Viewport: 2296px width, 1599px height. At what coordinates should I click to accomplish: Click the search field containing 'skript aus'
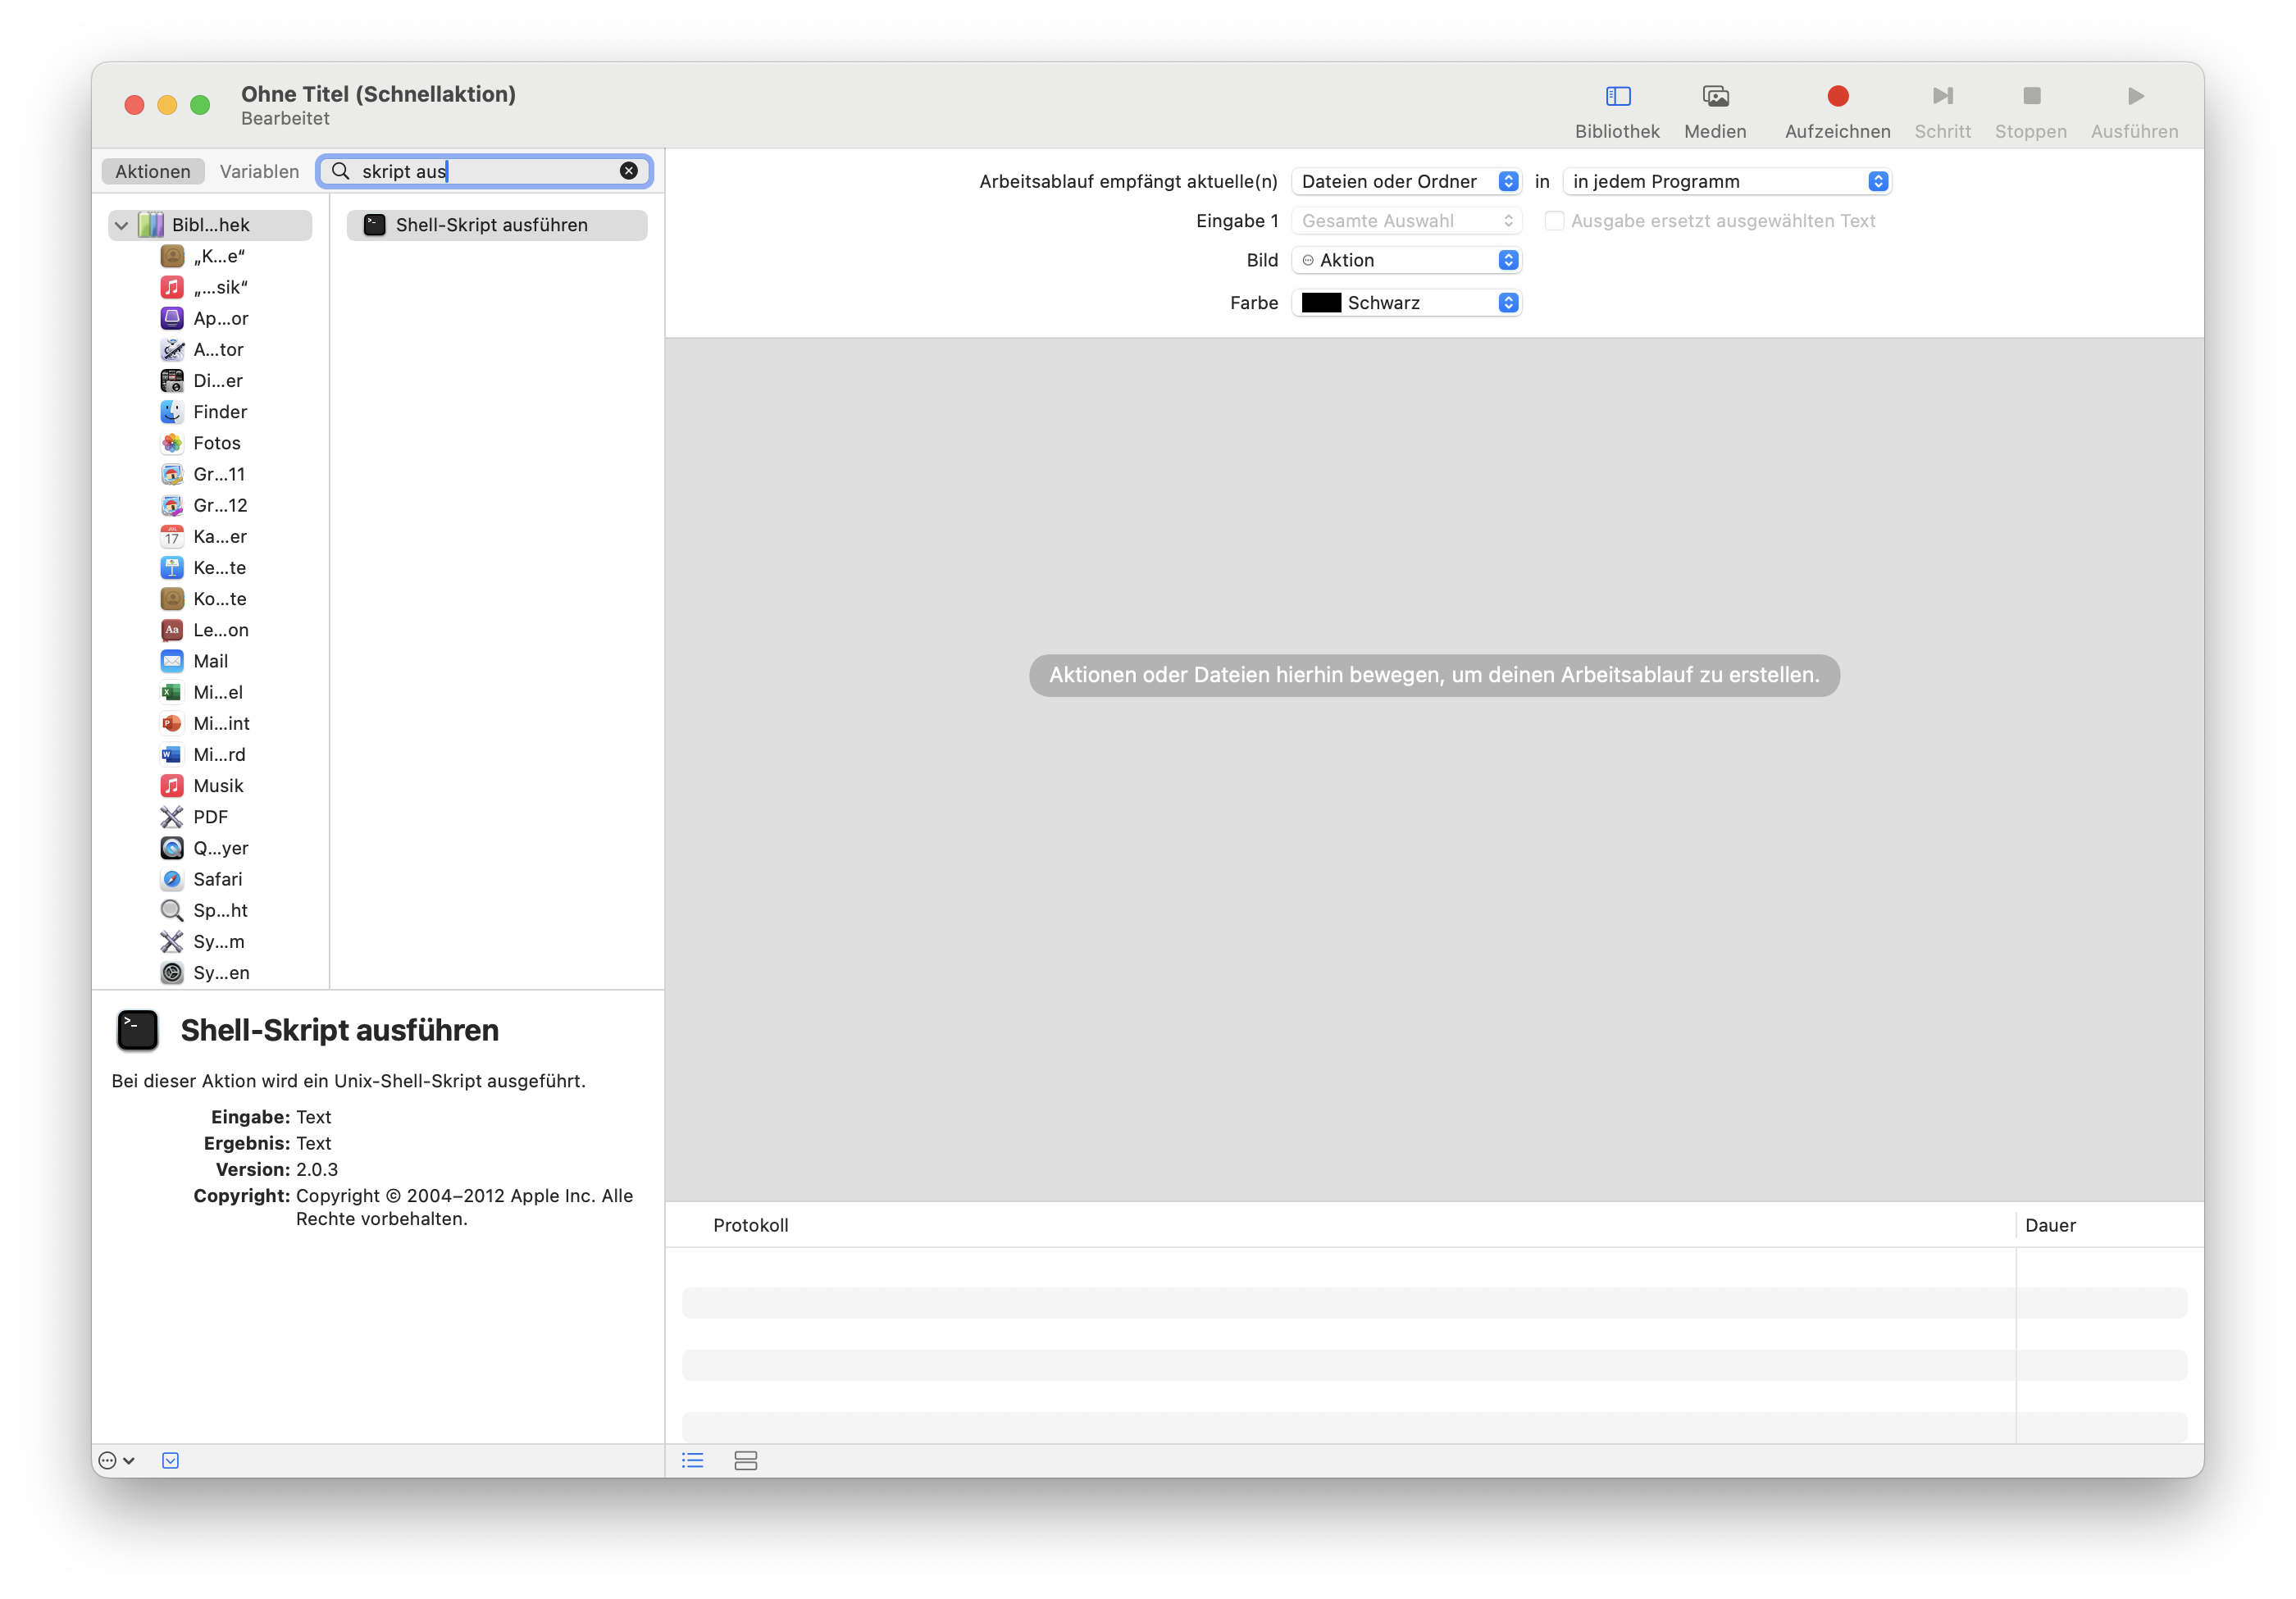tap(480, 171)
